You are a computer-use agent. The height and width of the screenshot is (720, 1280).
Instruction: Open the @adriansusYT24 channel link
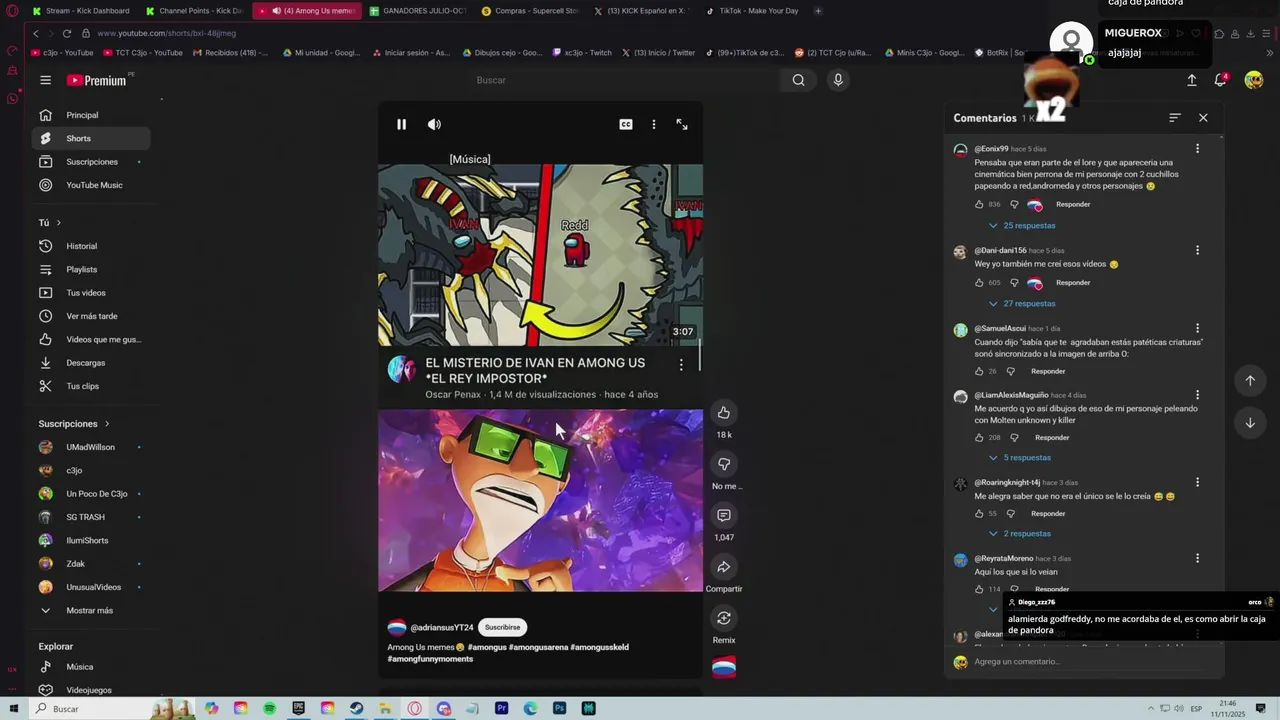click(441, 627)
